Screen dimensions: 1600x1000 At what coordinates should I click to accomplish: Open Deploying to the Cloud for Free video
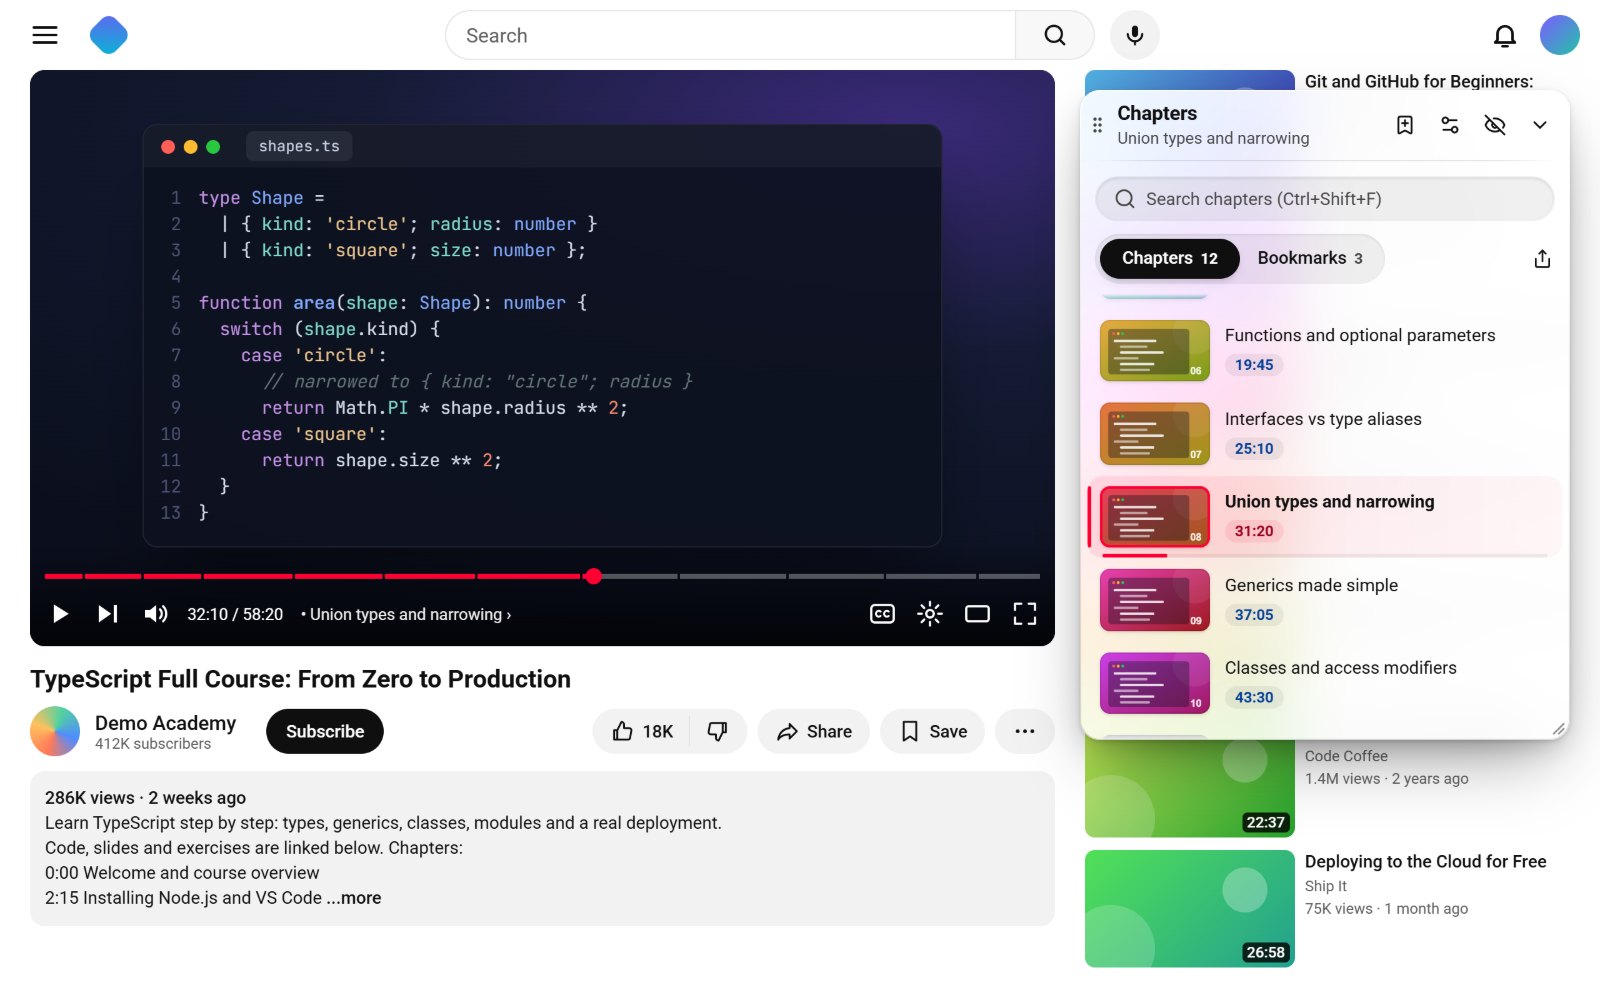(x=1425, y=862)
